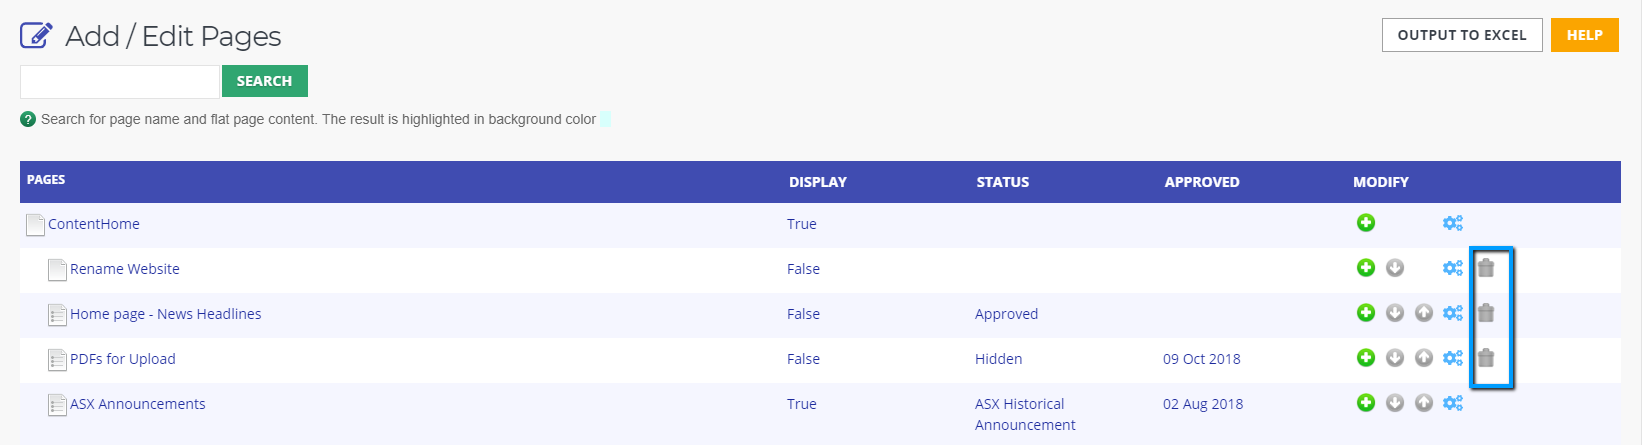This screenshot has height=445, width=1642.
Task: Move PDFs for Upload page up
Action: [x=1424, y=358]
